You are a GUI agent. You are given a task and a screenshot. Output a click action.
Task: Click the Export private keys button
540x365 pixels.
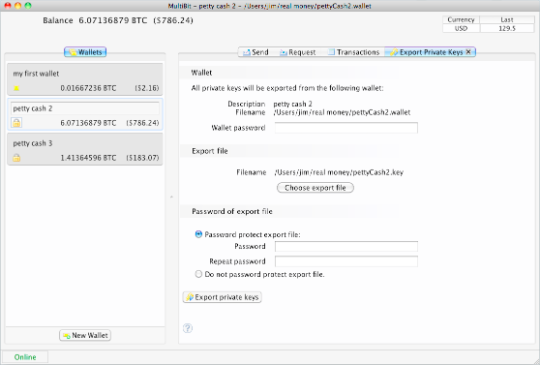(222, 297)
